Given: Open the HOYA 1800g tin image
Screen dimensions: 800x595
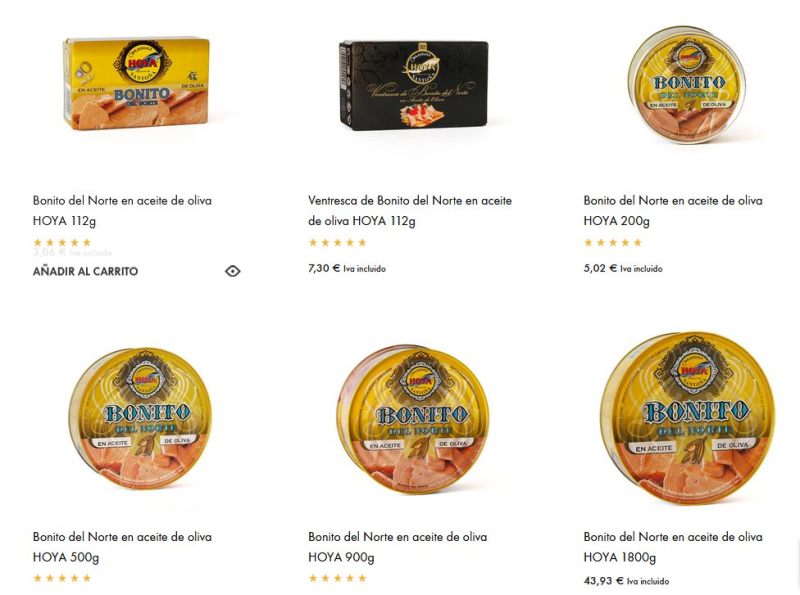Looking at the screenshot, I should click(x=687, y=418).
